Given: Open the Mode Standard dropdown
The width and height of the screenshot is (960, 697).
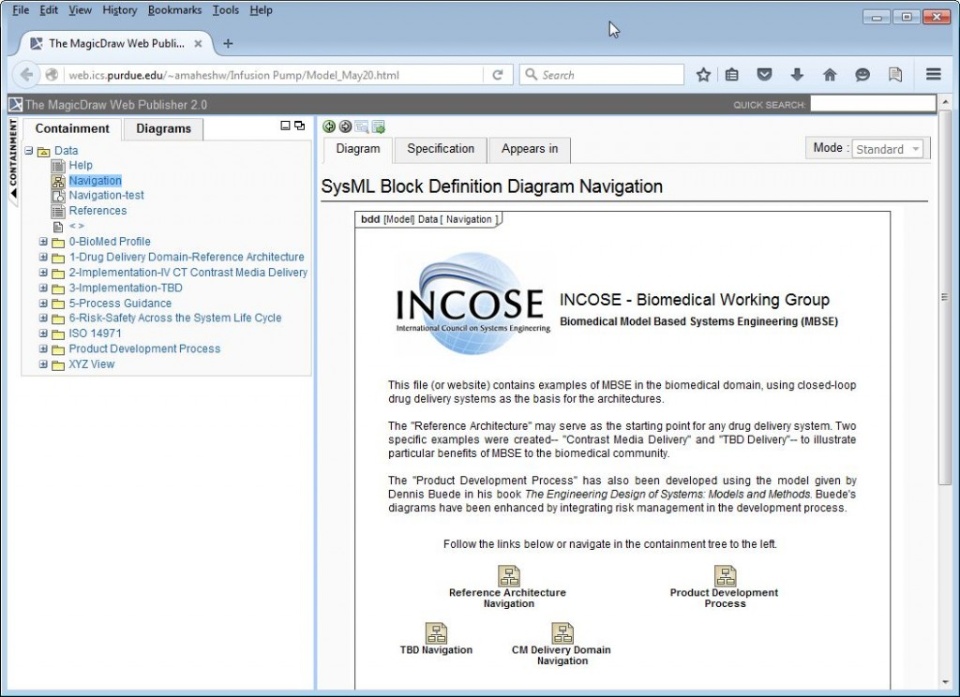Looking at the screenshot, I should pyautogui.click(x=887, y=149).
